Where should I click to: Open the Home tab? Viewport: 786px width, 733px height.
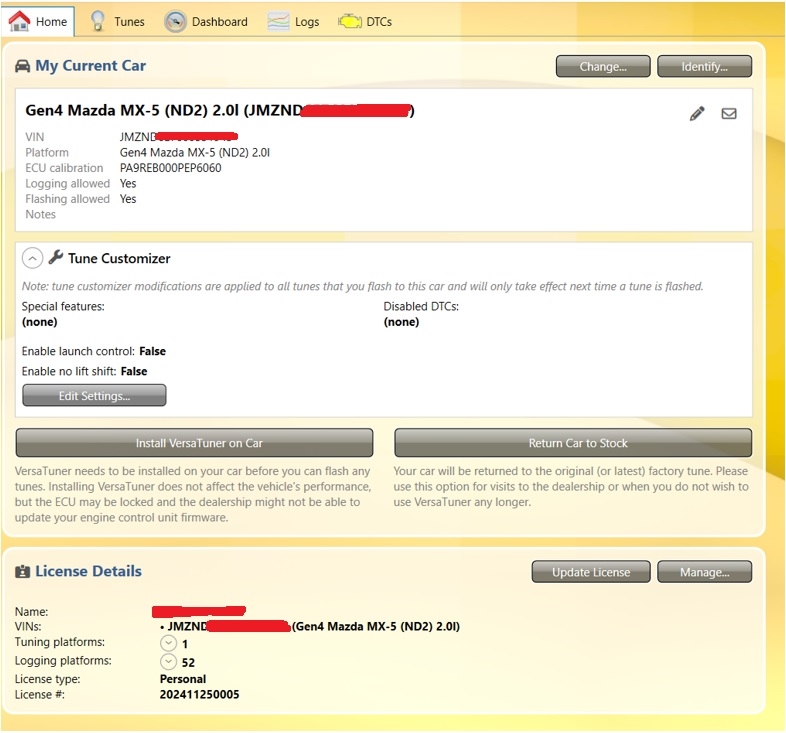coord(38,22)
